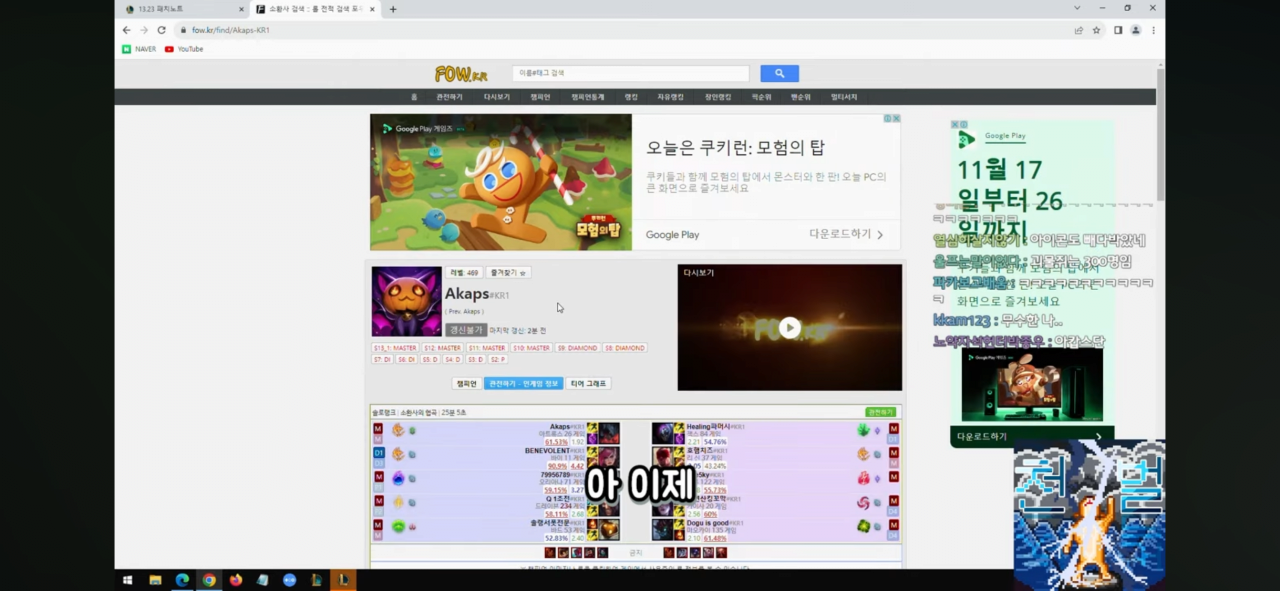
Task: Go back with the browser back arrow
Action: coord(126,30)
